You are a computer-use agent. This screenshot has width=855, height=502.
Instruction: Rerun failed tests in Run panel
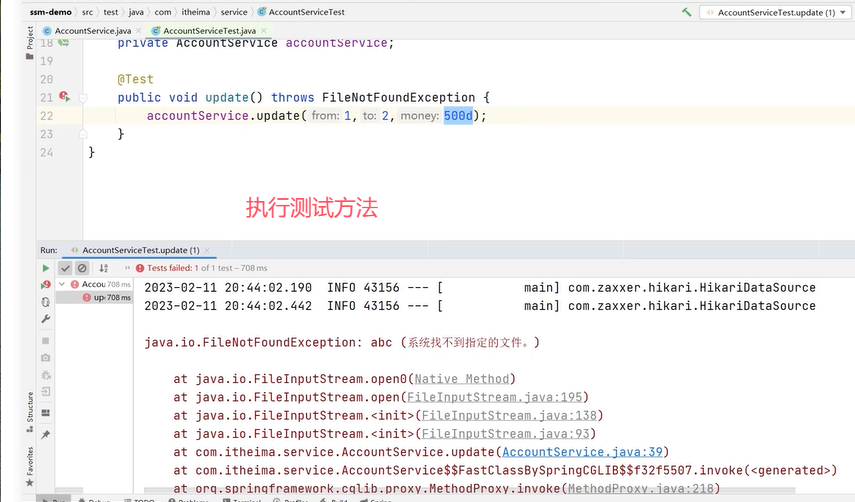click(x=46, y=285)
